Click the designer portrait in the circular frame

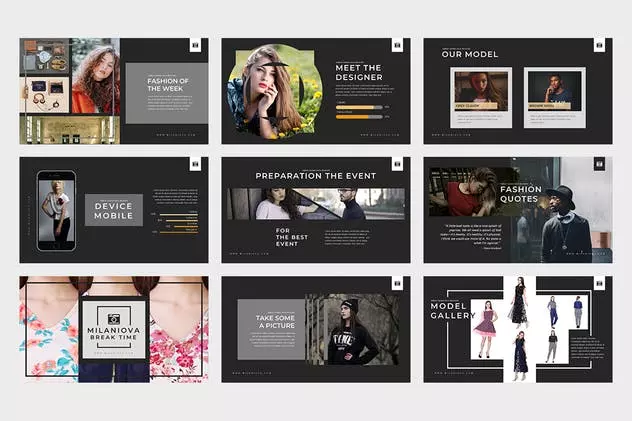pyautogui.click(x=275, y=92)
